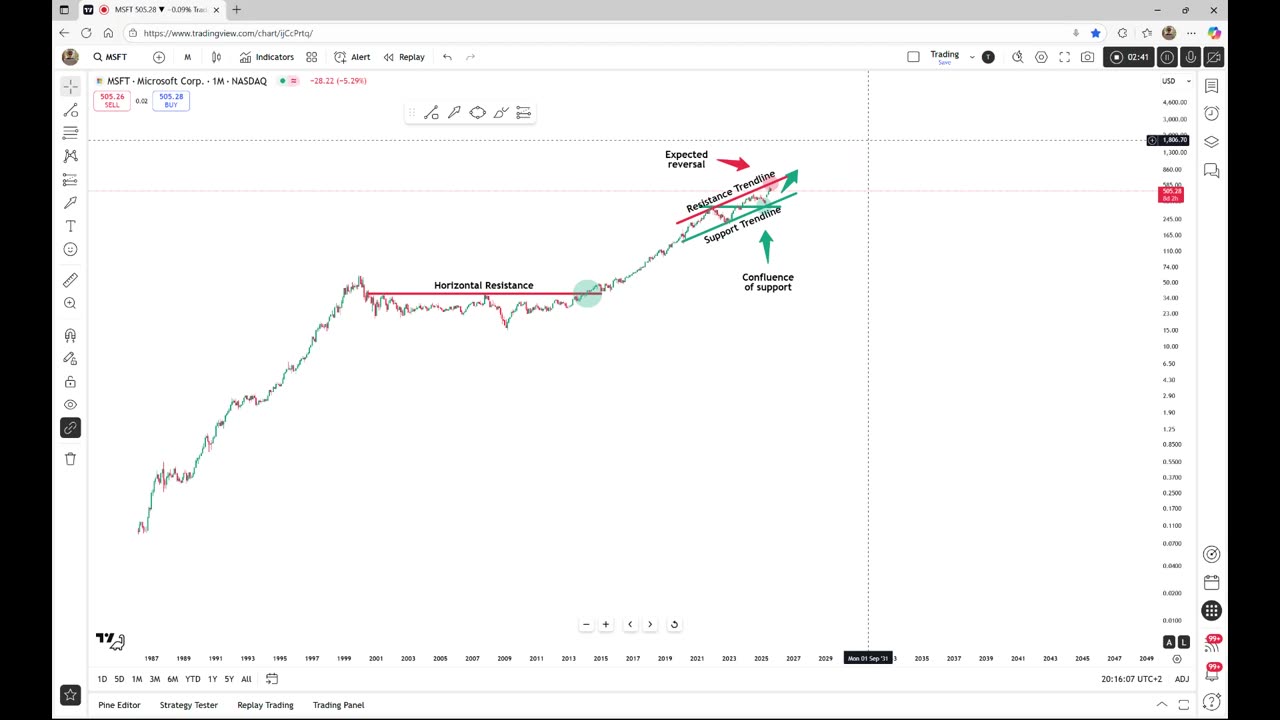This screenshot has height=720, width=1280.
Task: Open the quick search icon
Action: (1018, 57)
